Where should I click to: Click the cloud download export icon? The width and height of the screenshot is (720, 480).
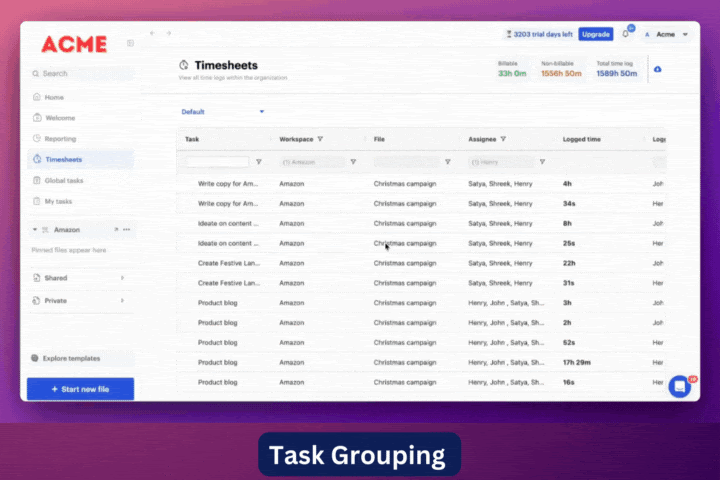click(x=657, y=69)
